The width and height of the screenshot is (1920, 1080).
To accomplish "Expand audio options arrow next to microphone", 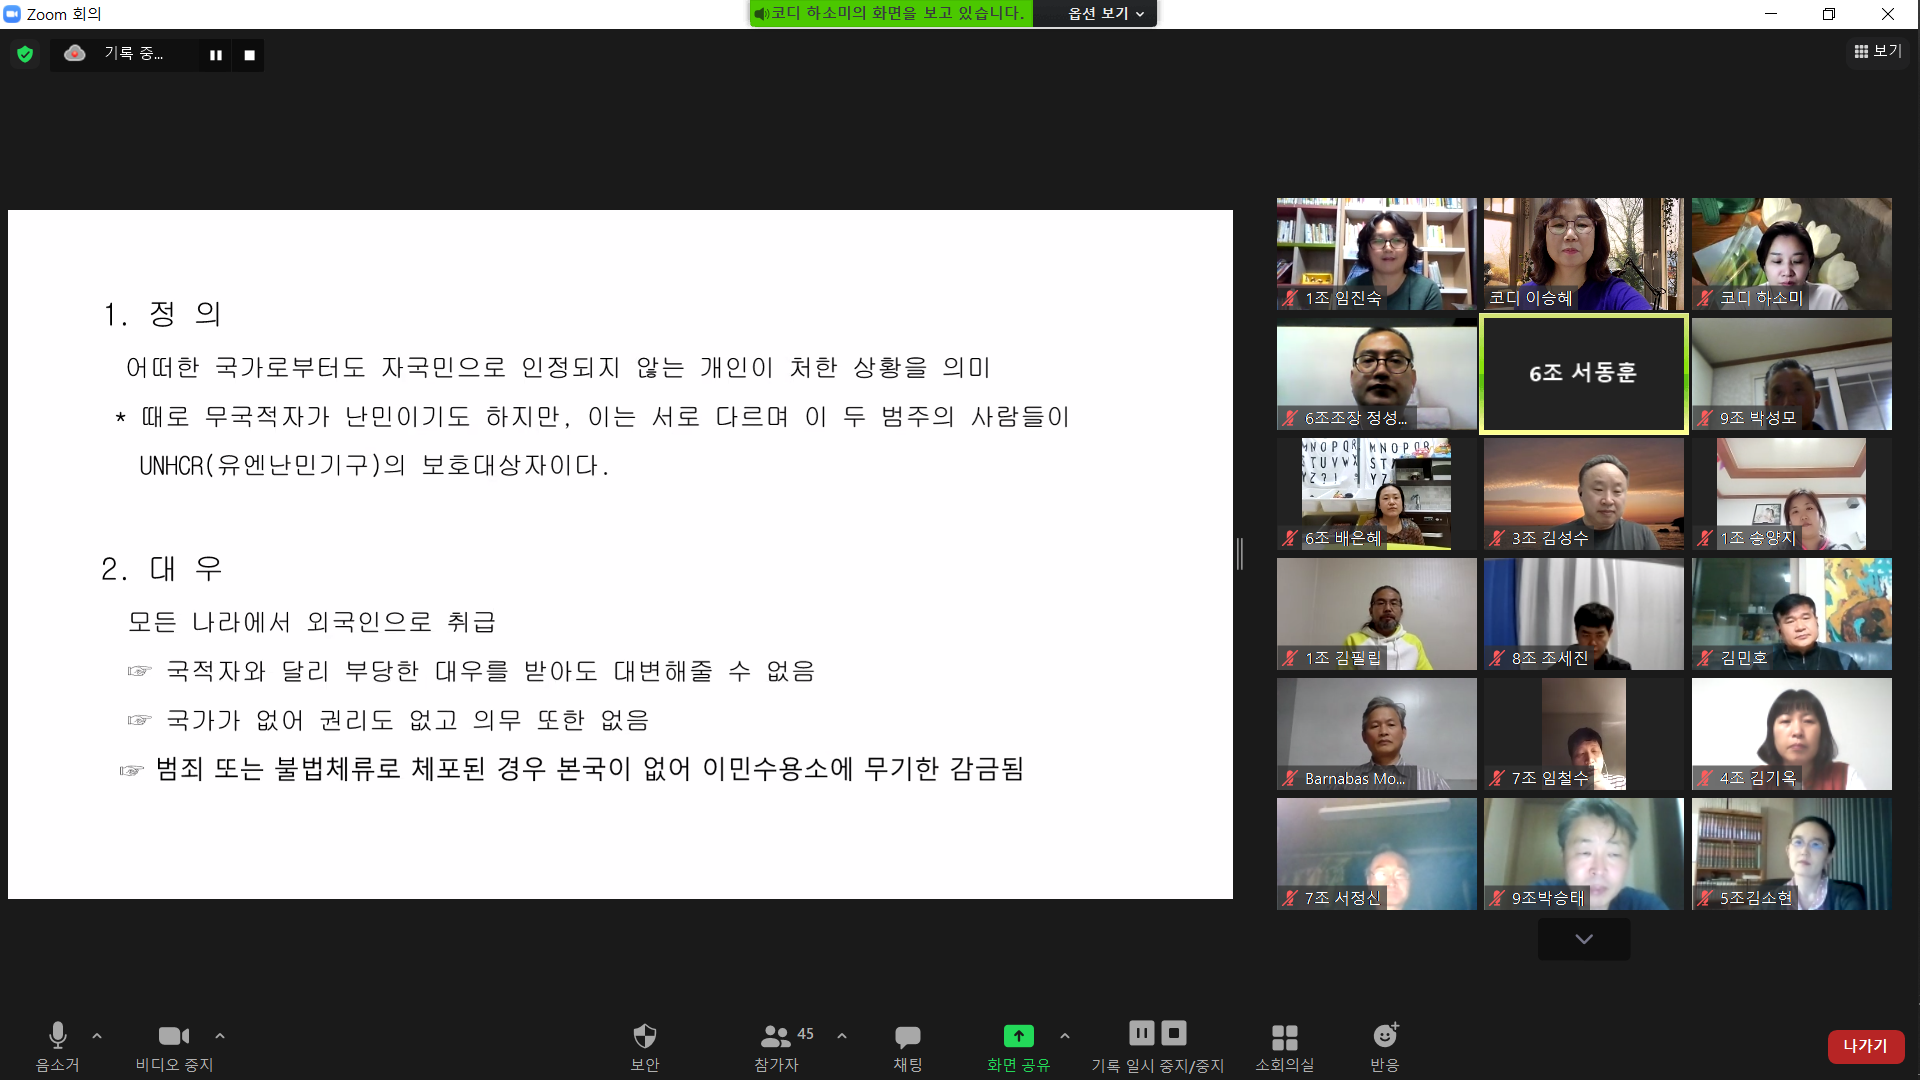I will [97, 1036].
